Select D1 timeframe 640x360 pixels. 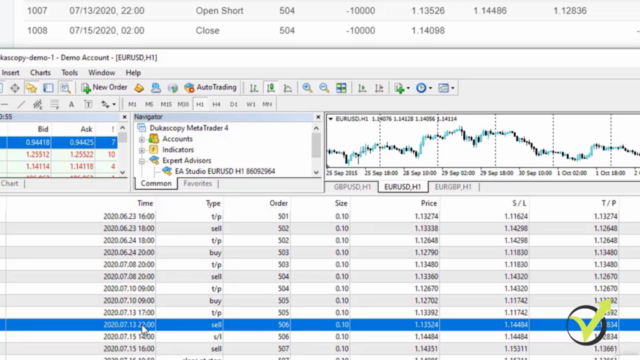click(x=233, y=104)
